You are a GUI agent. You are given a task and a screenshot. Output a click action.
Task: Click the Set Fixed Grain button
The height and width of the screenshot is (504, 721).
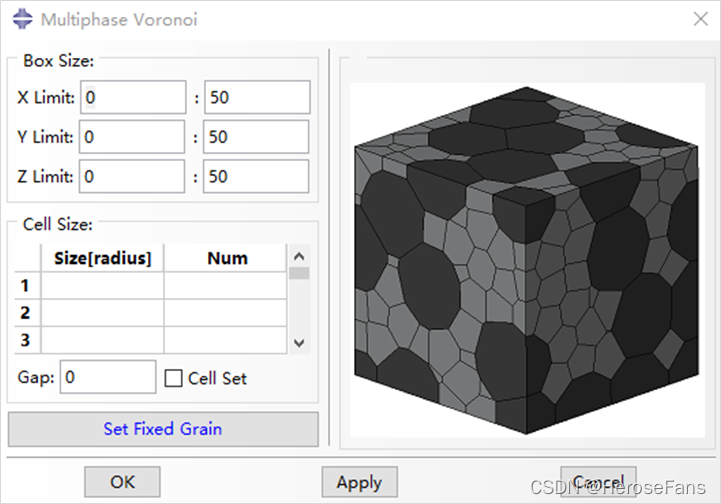pyautogui.click(x=163, y=429)
